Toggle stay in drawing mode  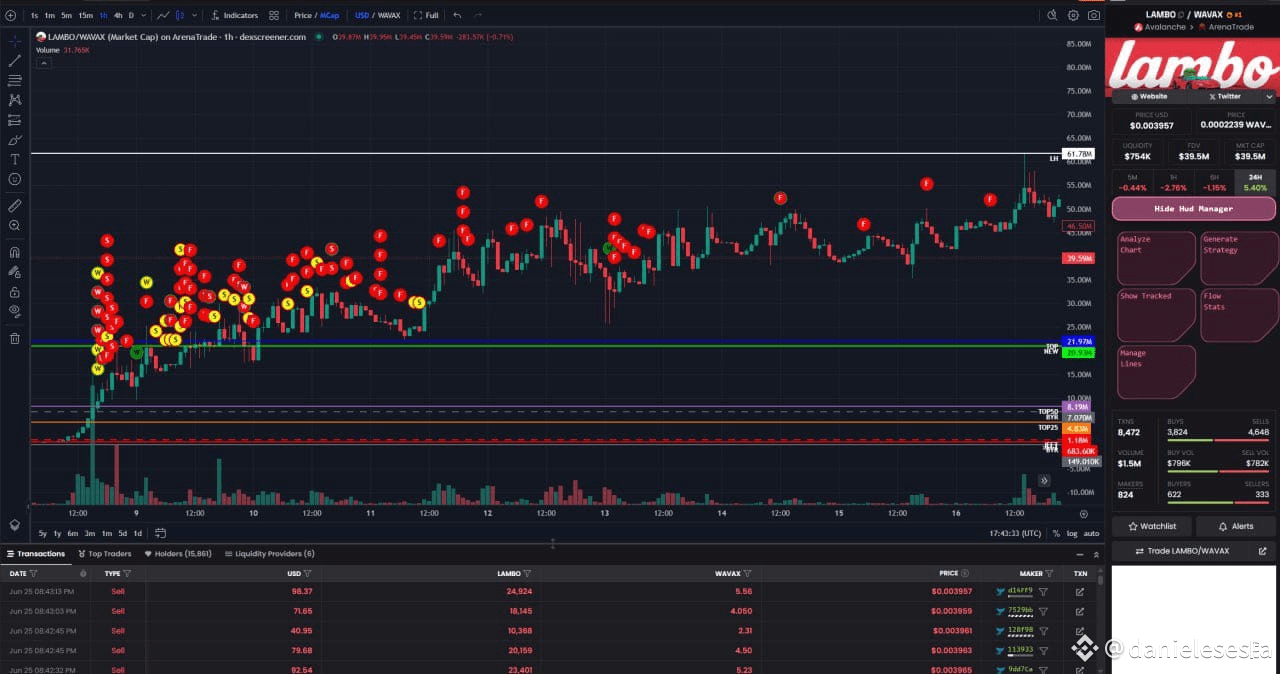(x=14, y=272)
